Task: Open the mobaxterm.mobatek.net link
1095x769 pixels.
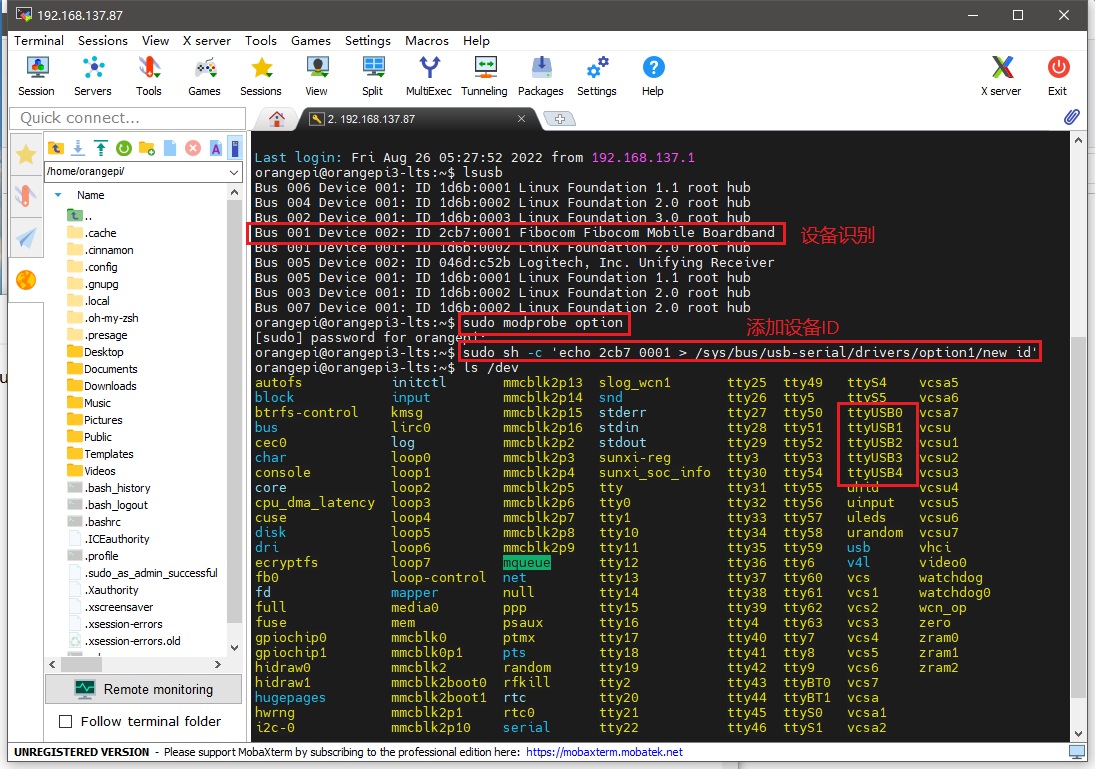Action: click(x=604, y=752)
